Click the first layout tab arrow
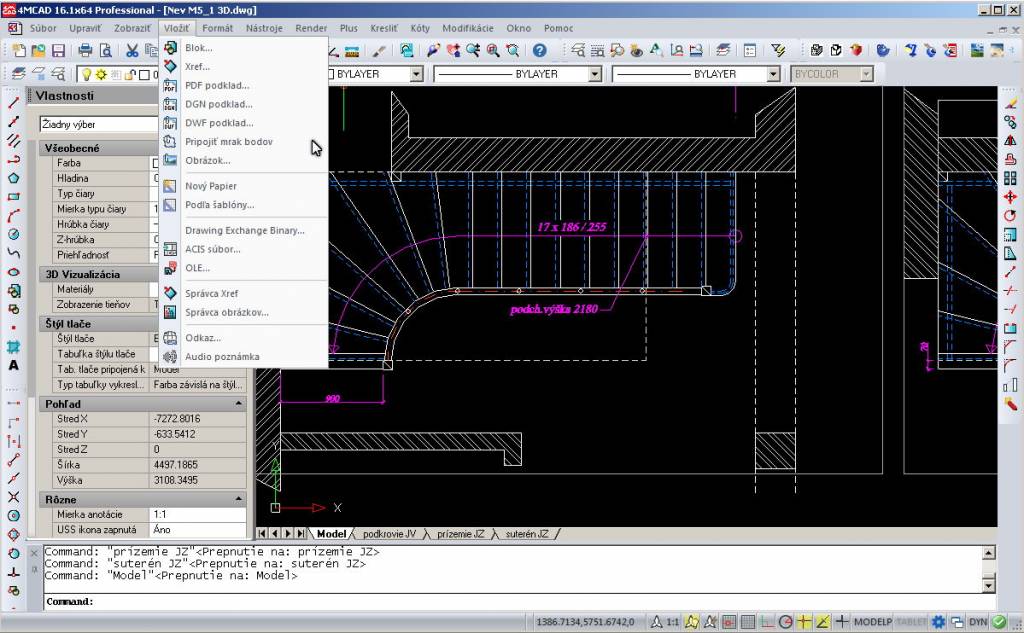 point(262,534)
